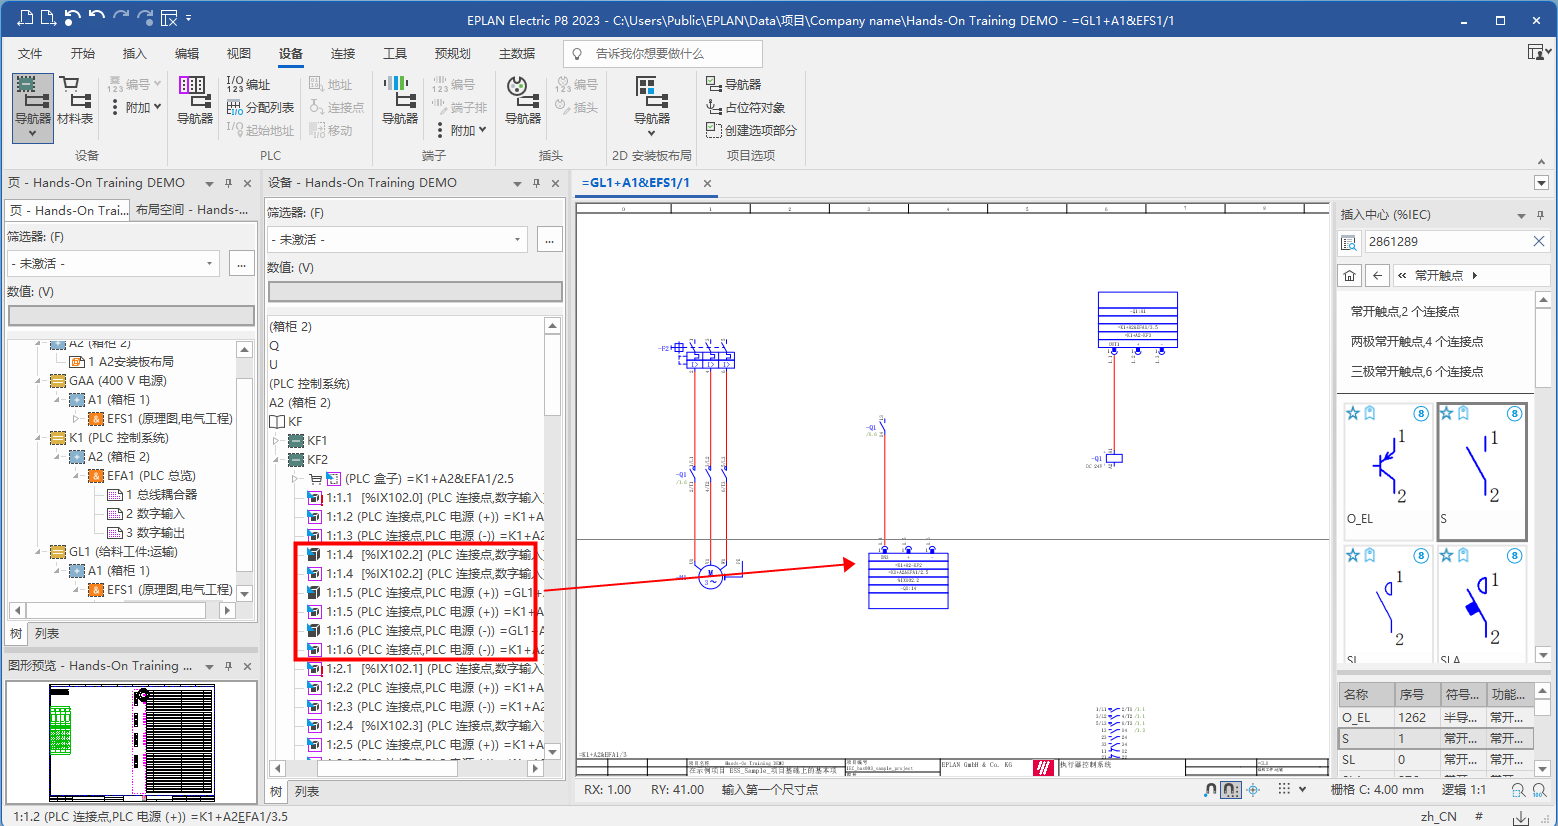
Task: Open quick access toolbar customize arrow
Action: pyautogui.click(x=189, y=18)
